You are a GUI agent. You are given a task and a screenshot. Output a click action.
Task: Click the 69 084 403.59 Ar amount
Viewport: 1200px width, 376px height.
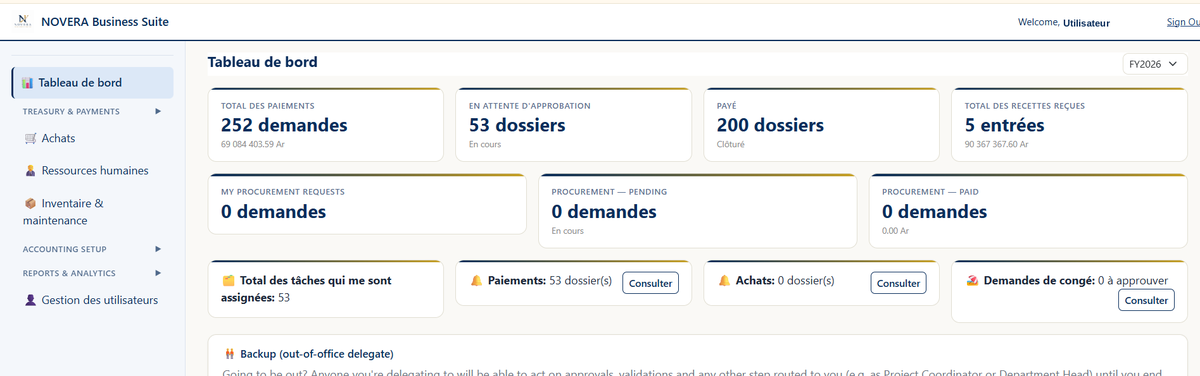tap(252, 145)
